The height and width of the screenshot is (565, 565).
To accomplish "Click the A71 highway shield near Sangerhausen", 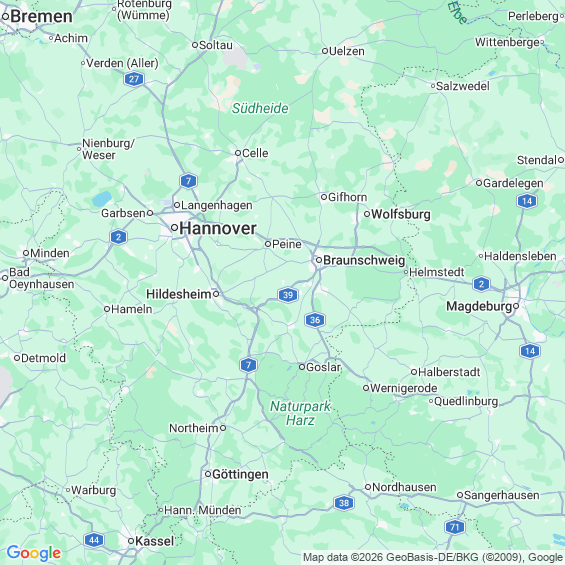I will pyautogui.click(x=455, y=528).
